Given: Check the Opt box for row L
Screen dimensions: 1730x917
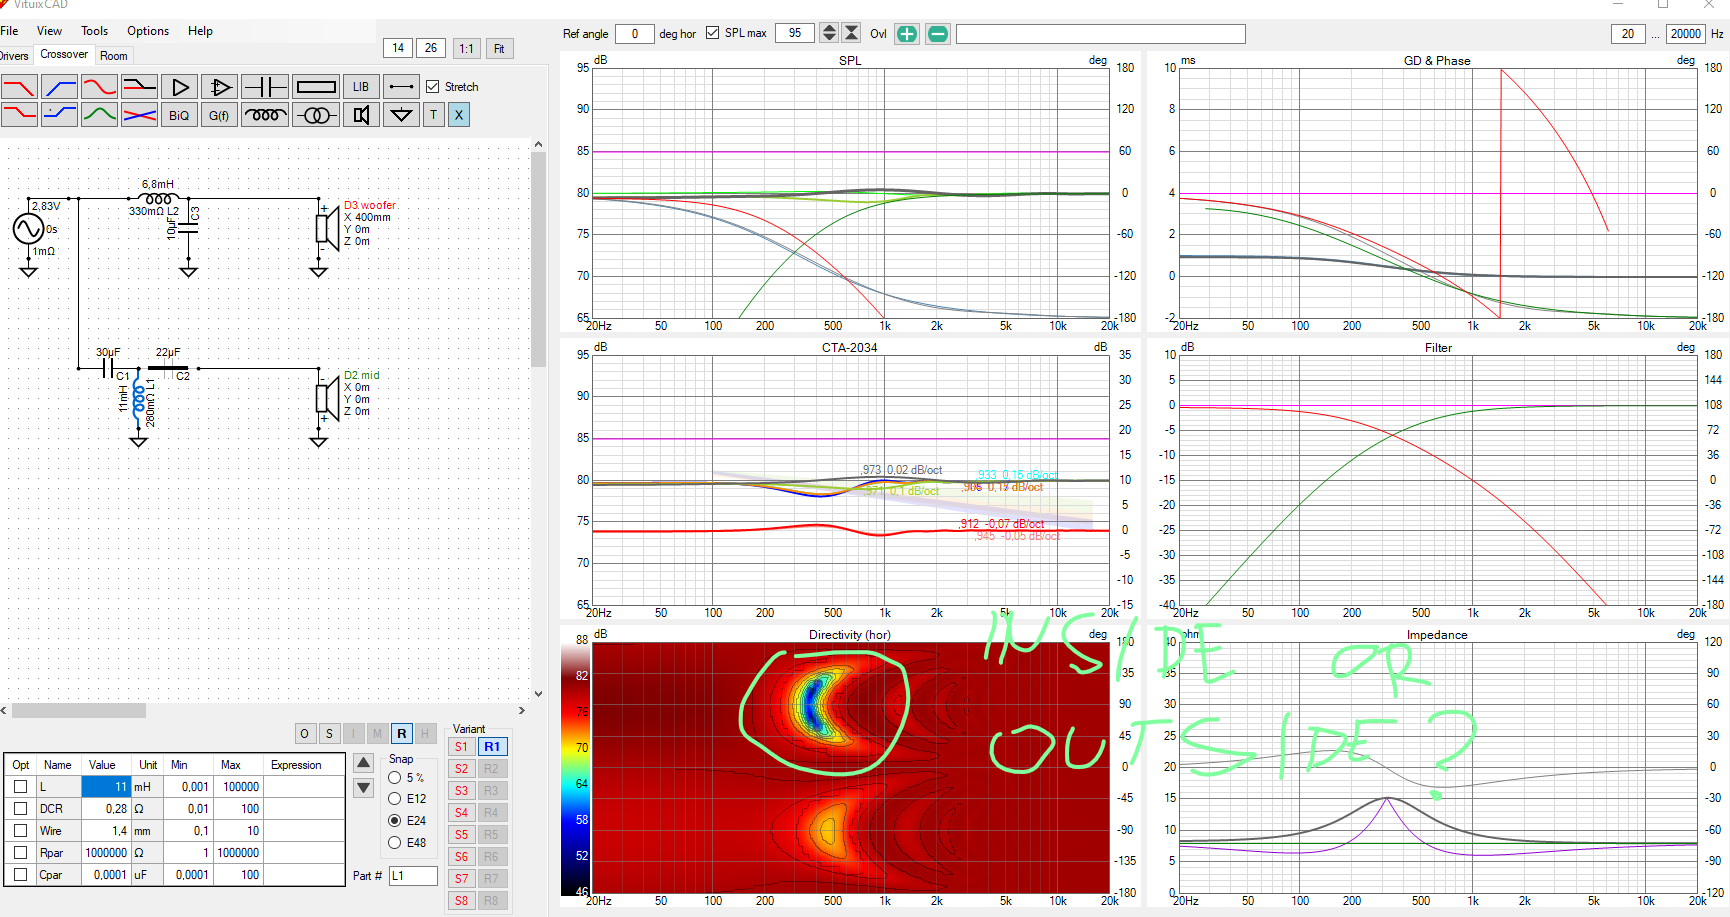Looking at the screenshot, I should [x=20, y=787].
